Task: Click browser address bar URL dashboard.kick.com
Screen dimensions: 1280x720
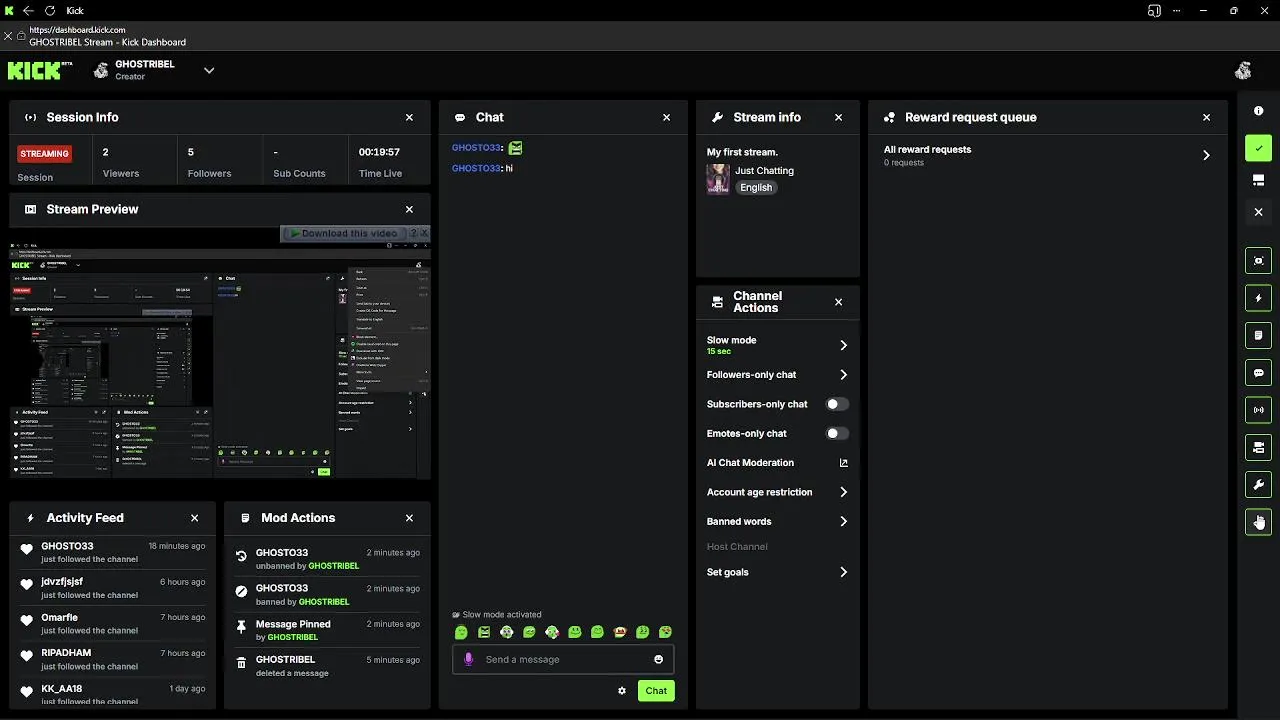Action: (77, 31)
